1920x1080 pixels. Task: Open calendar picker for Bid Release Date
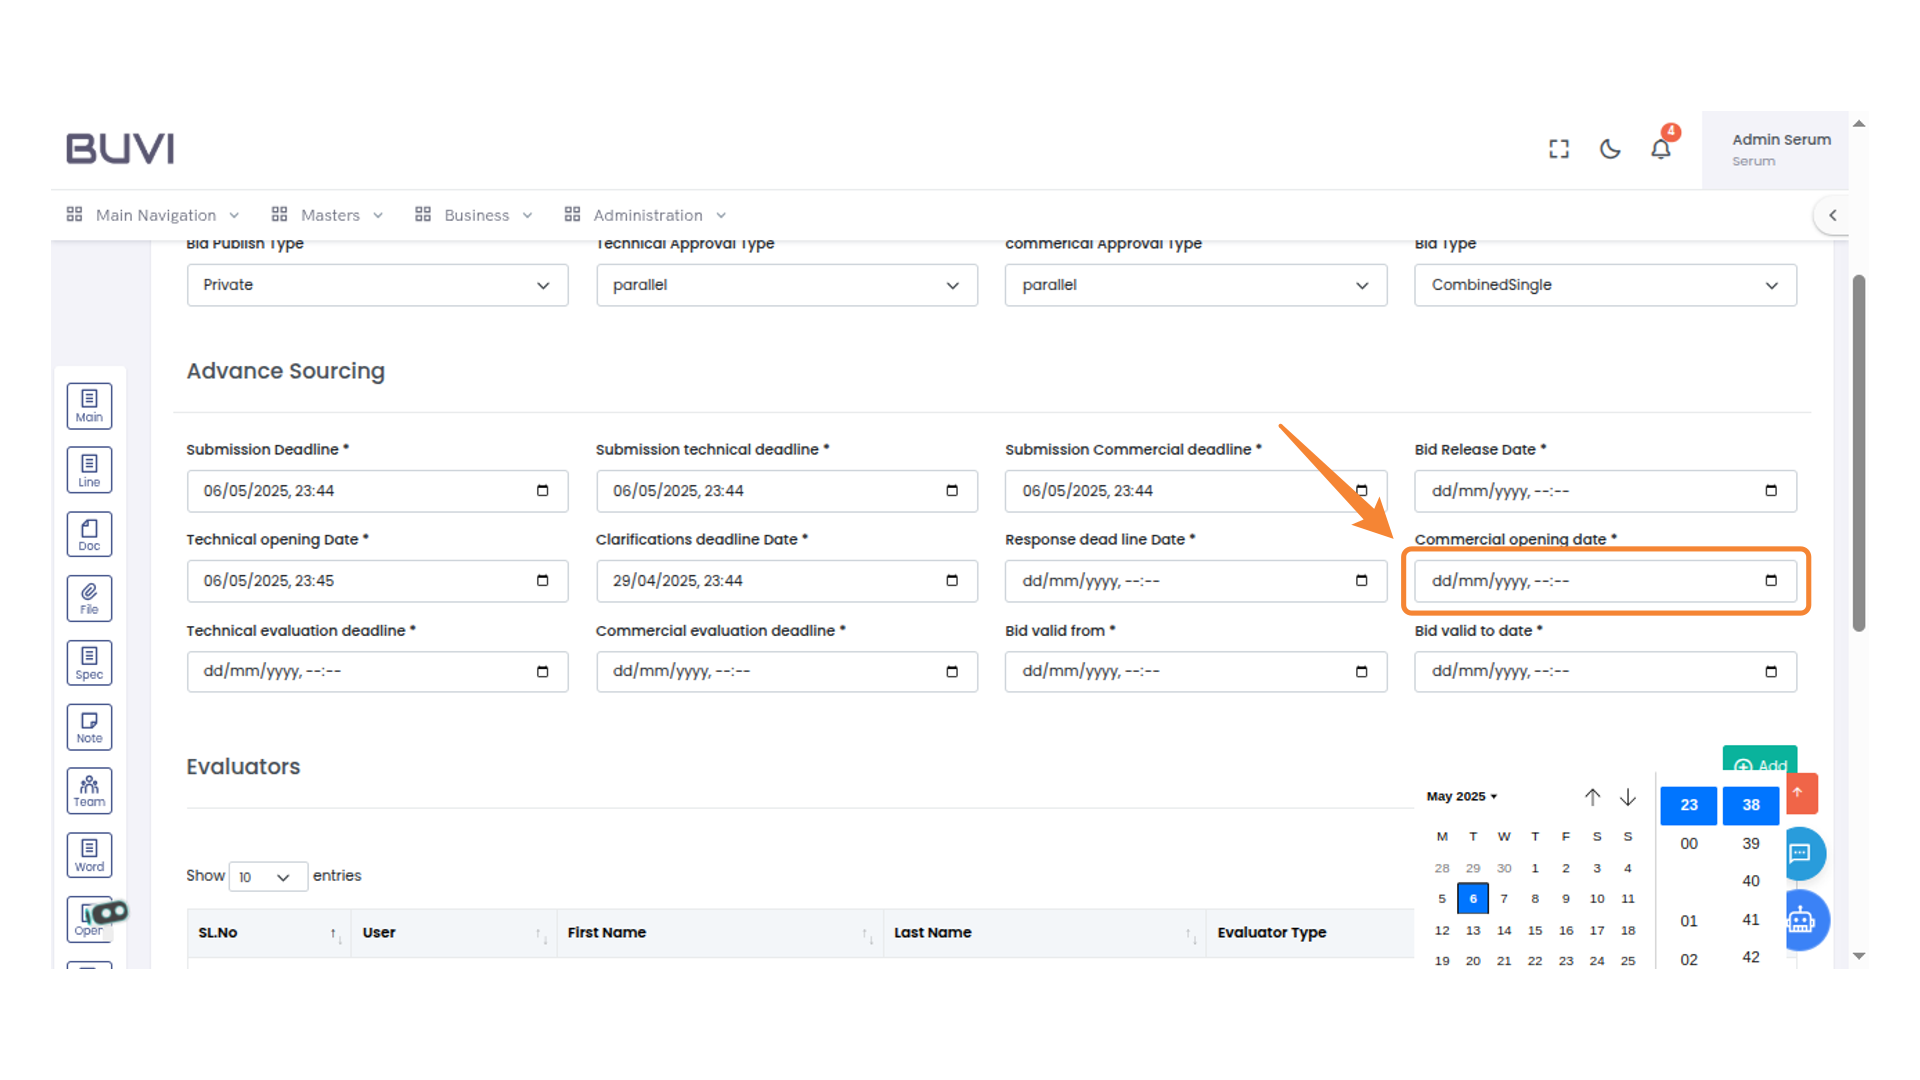point(1770,491)
